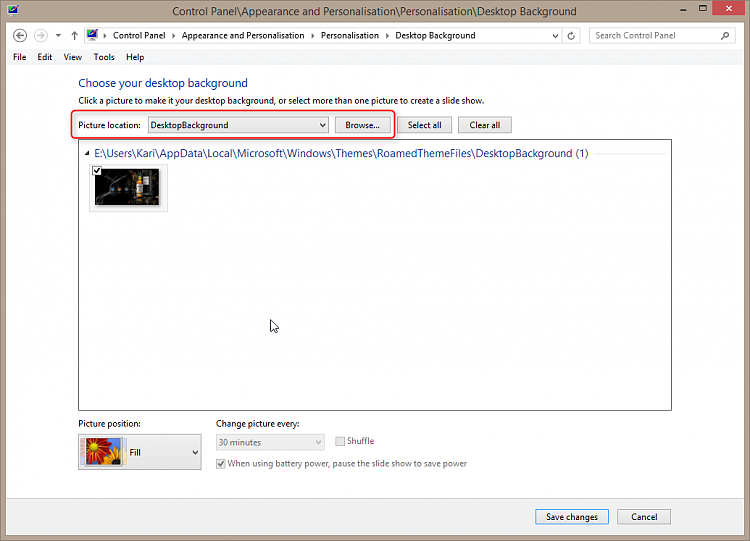The height and width of the screenshot is (541, 750).
Task: Go to Appearance and Personalisation breadcrumb
Action: point(243,35)
